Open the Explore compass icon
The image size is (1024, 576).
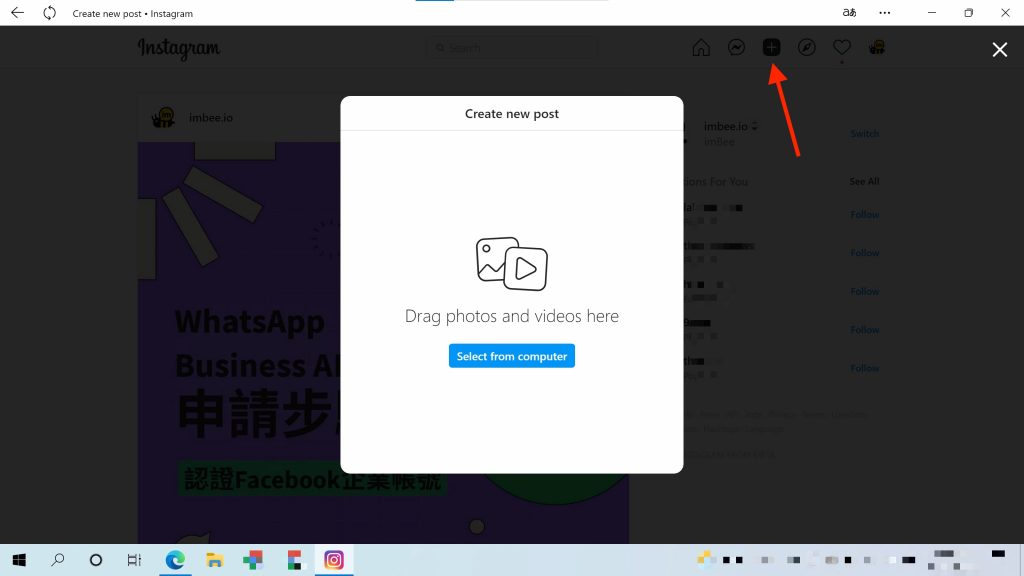[807, 48]
